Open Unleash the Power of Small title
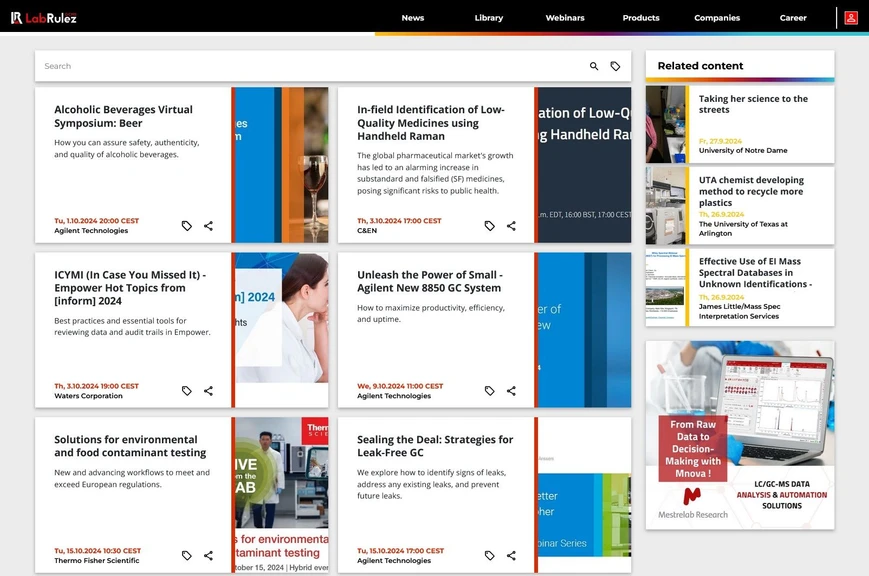The image size is (869, 576). click(430, 281)
